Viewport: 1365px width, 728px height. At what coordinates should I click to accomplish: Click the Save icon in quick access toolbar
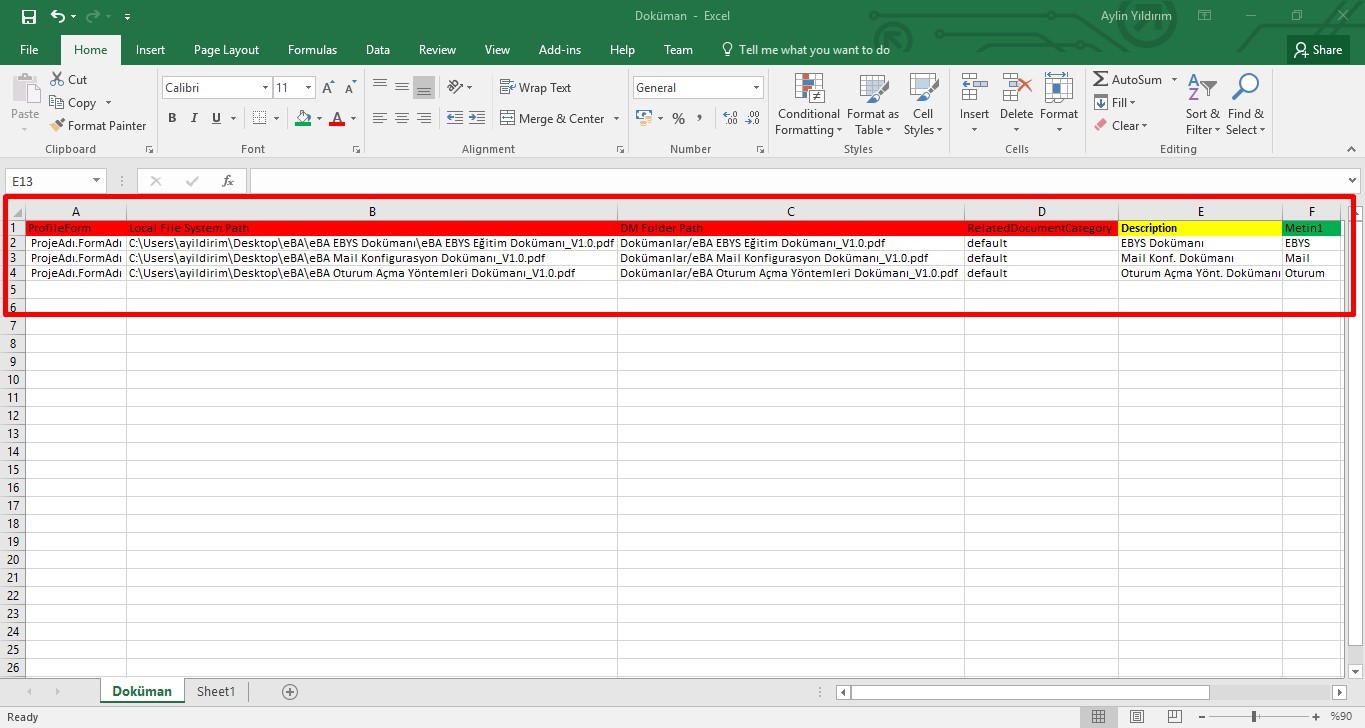pyautogui.click(x=28, y=17)
